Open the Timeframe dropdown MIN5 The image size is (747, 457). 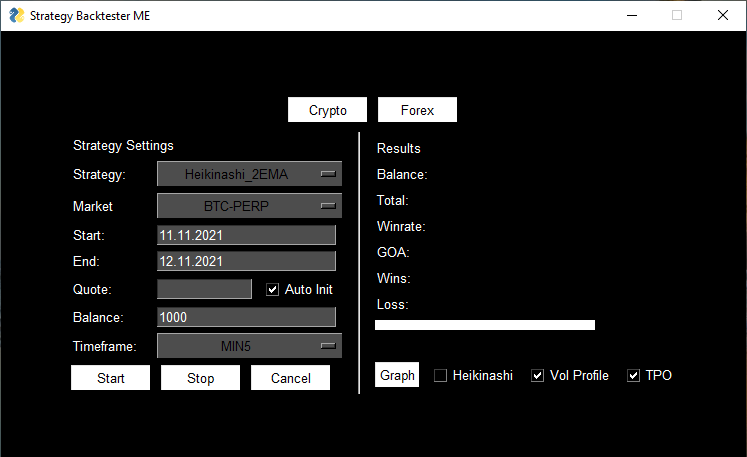[249, 346]
